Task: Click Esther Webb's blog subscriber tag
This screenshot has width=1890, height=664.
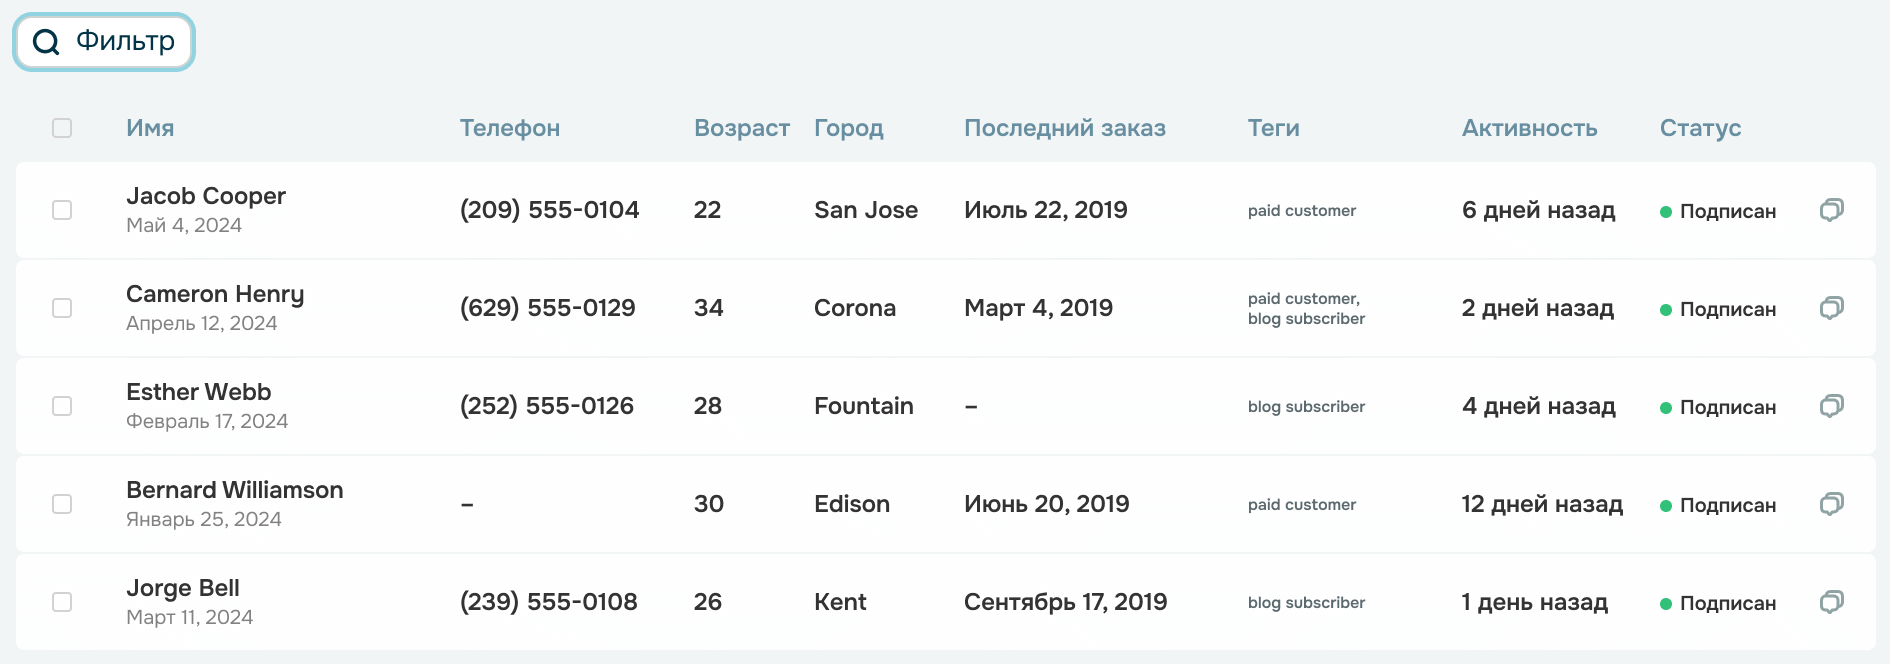Action: pyautogui.click(x=1306, y=406)
